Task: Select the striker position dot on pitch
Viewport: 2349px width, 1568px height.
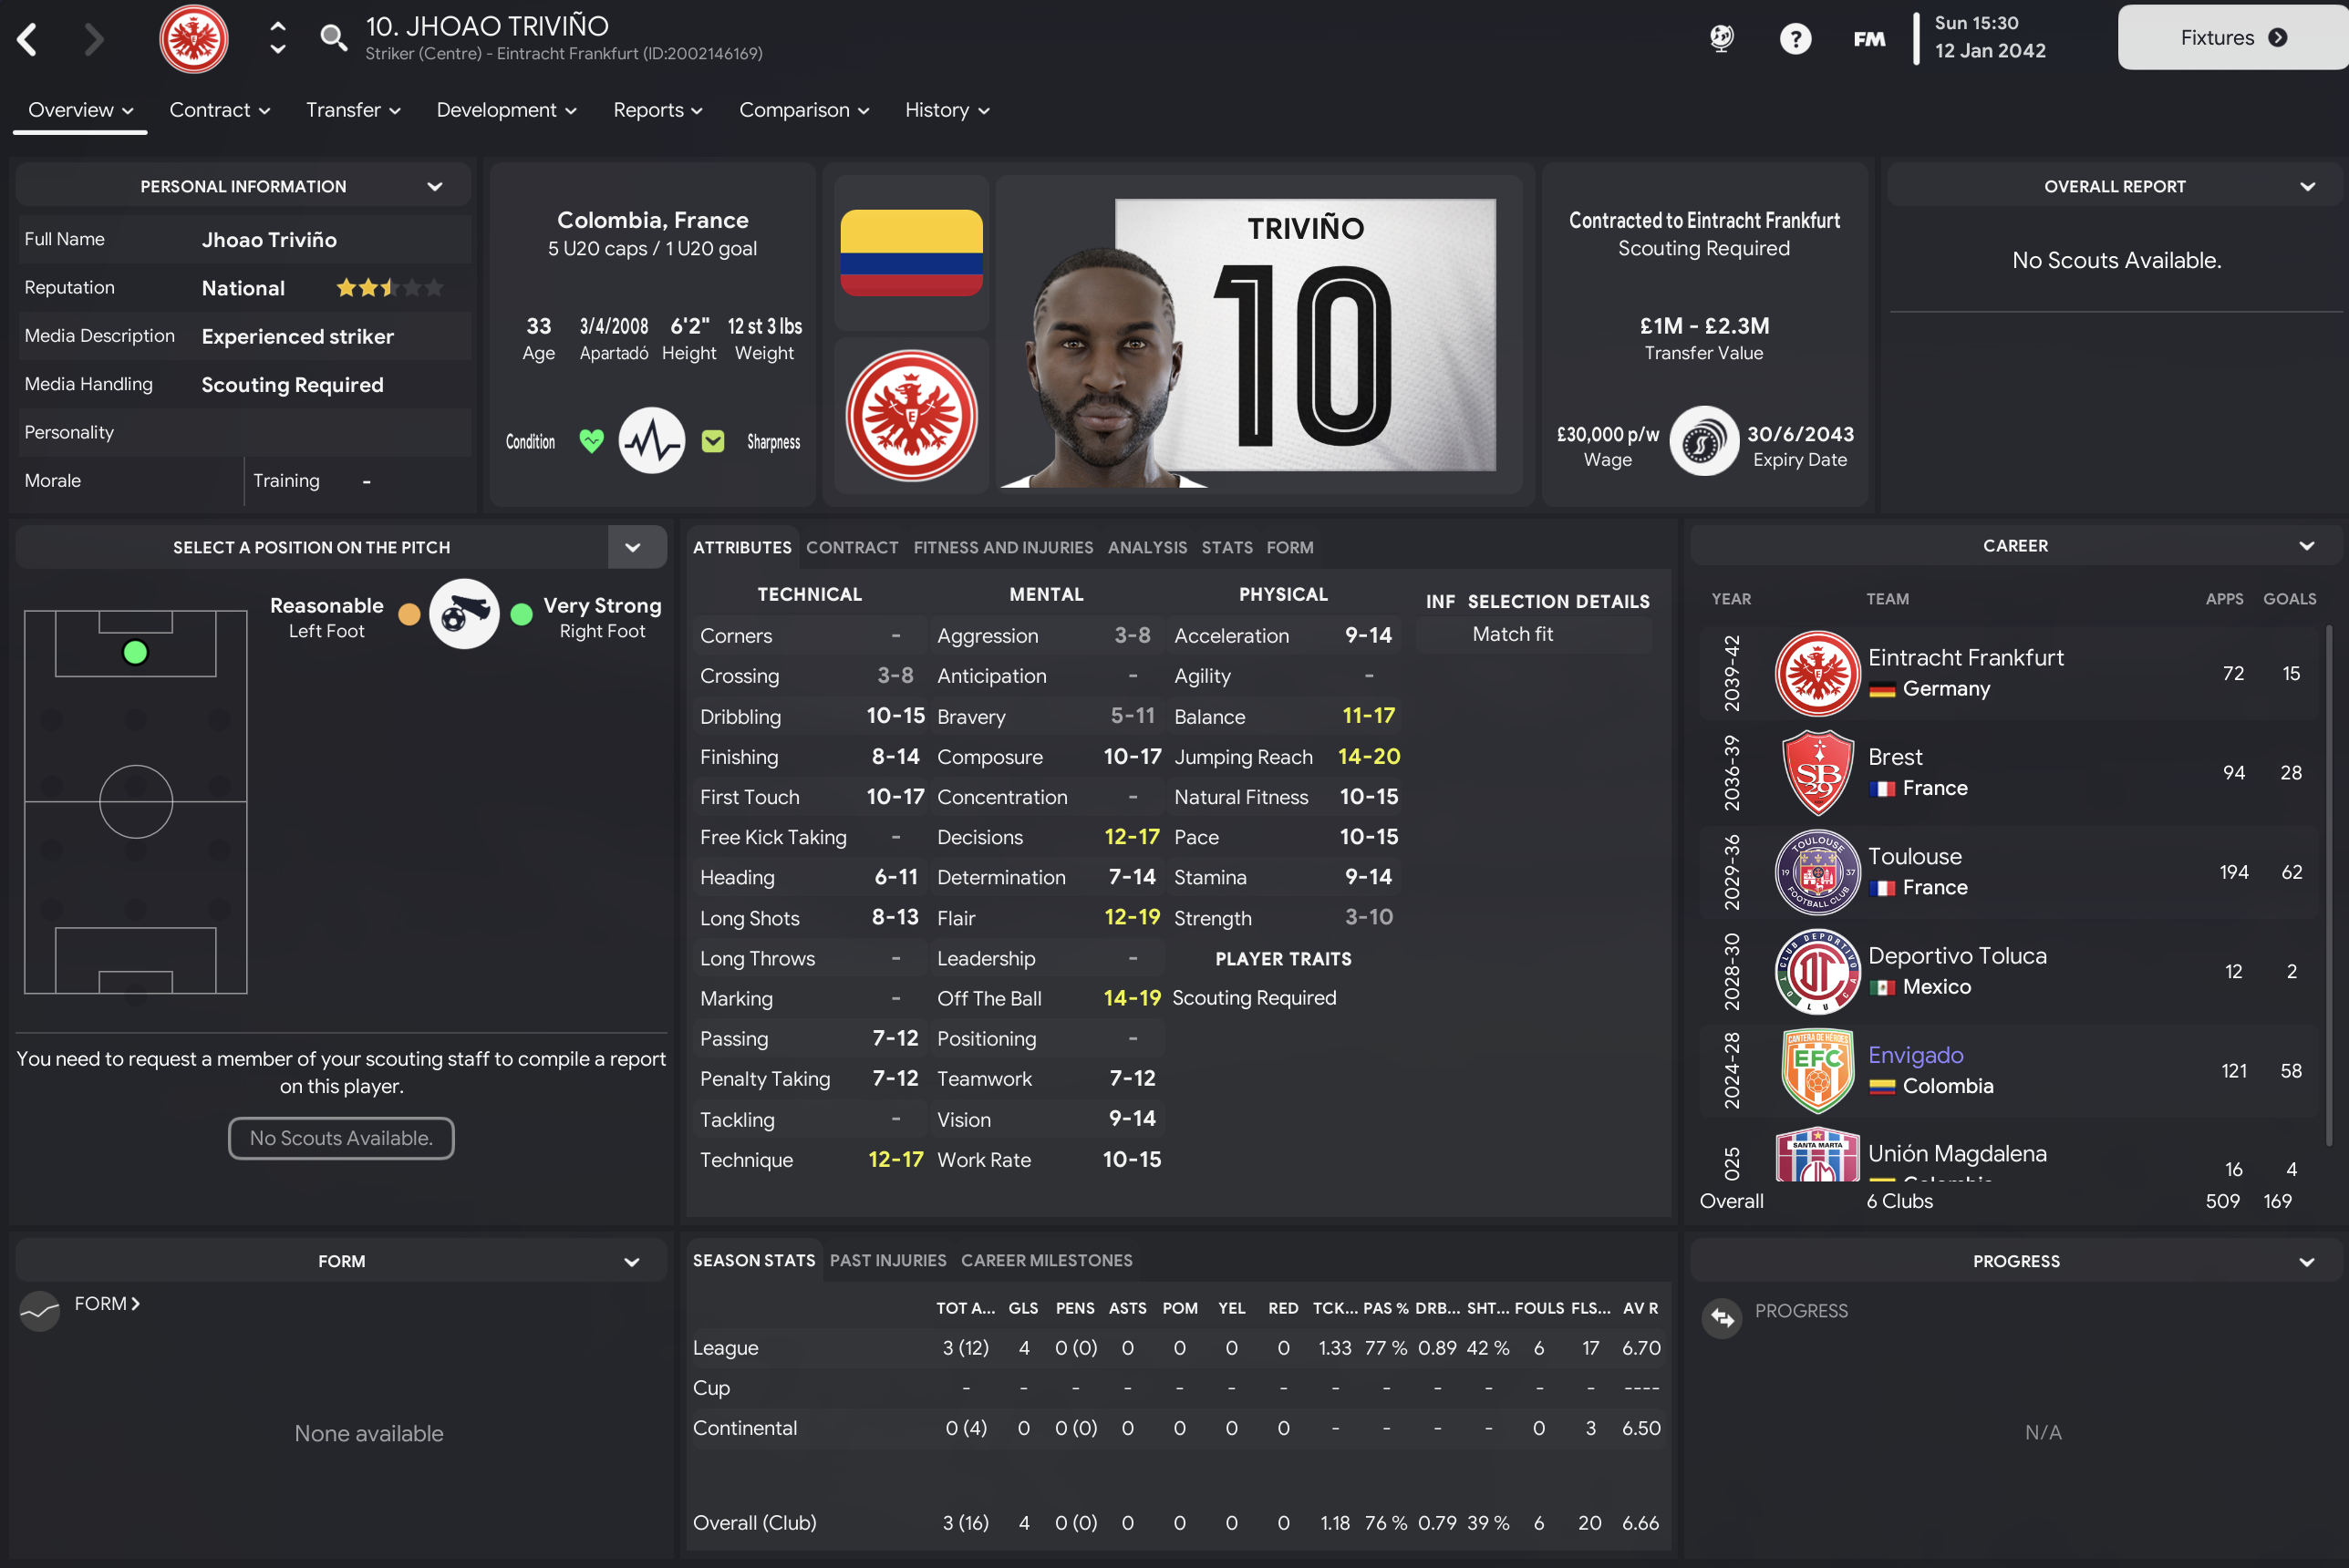Action: (135, 653)
